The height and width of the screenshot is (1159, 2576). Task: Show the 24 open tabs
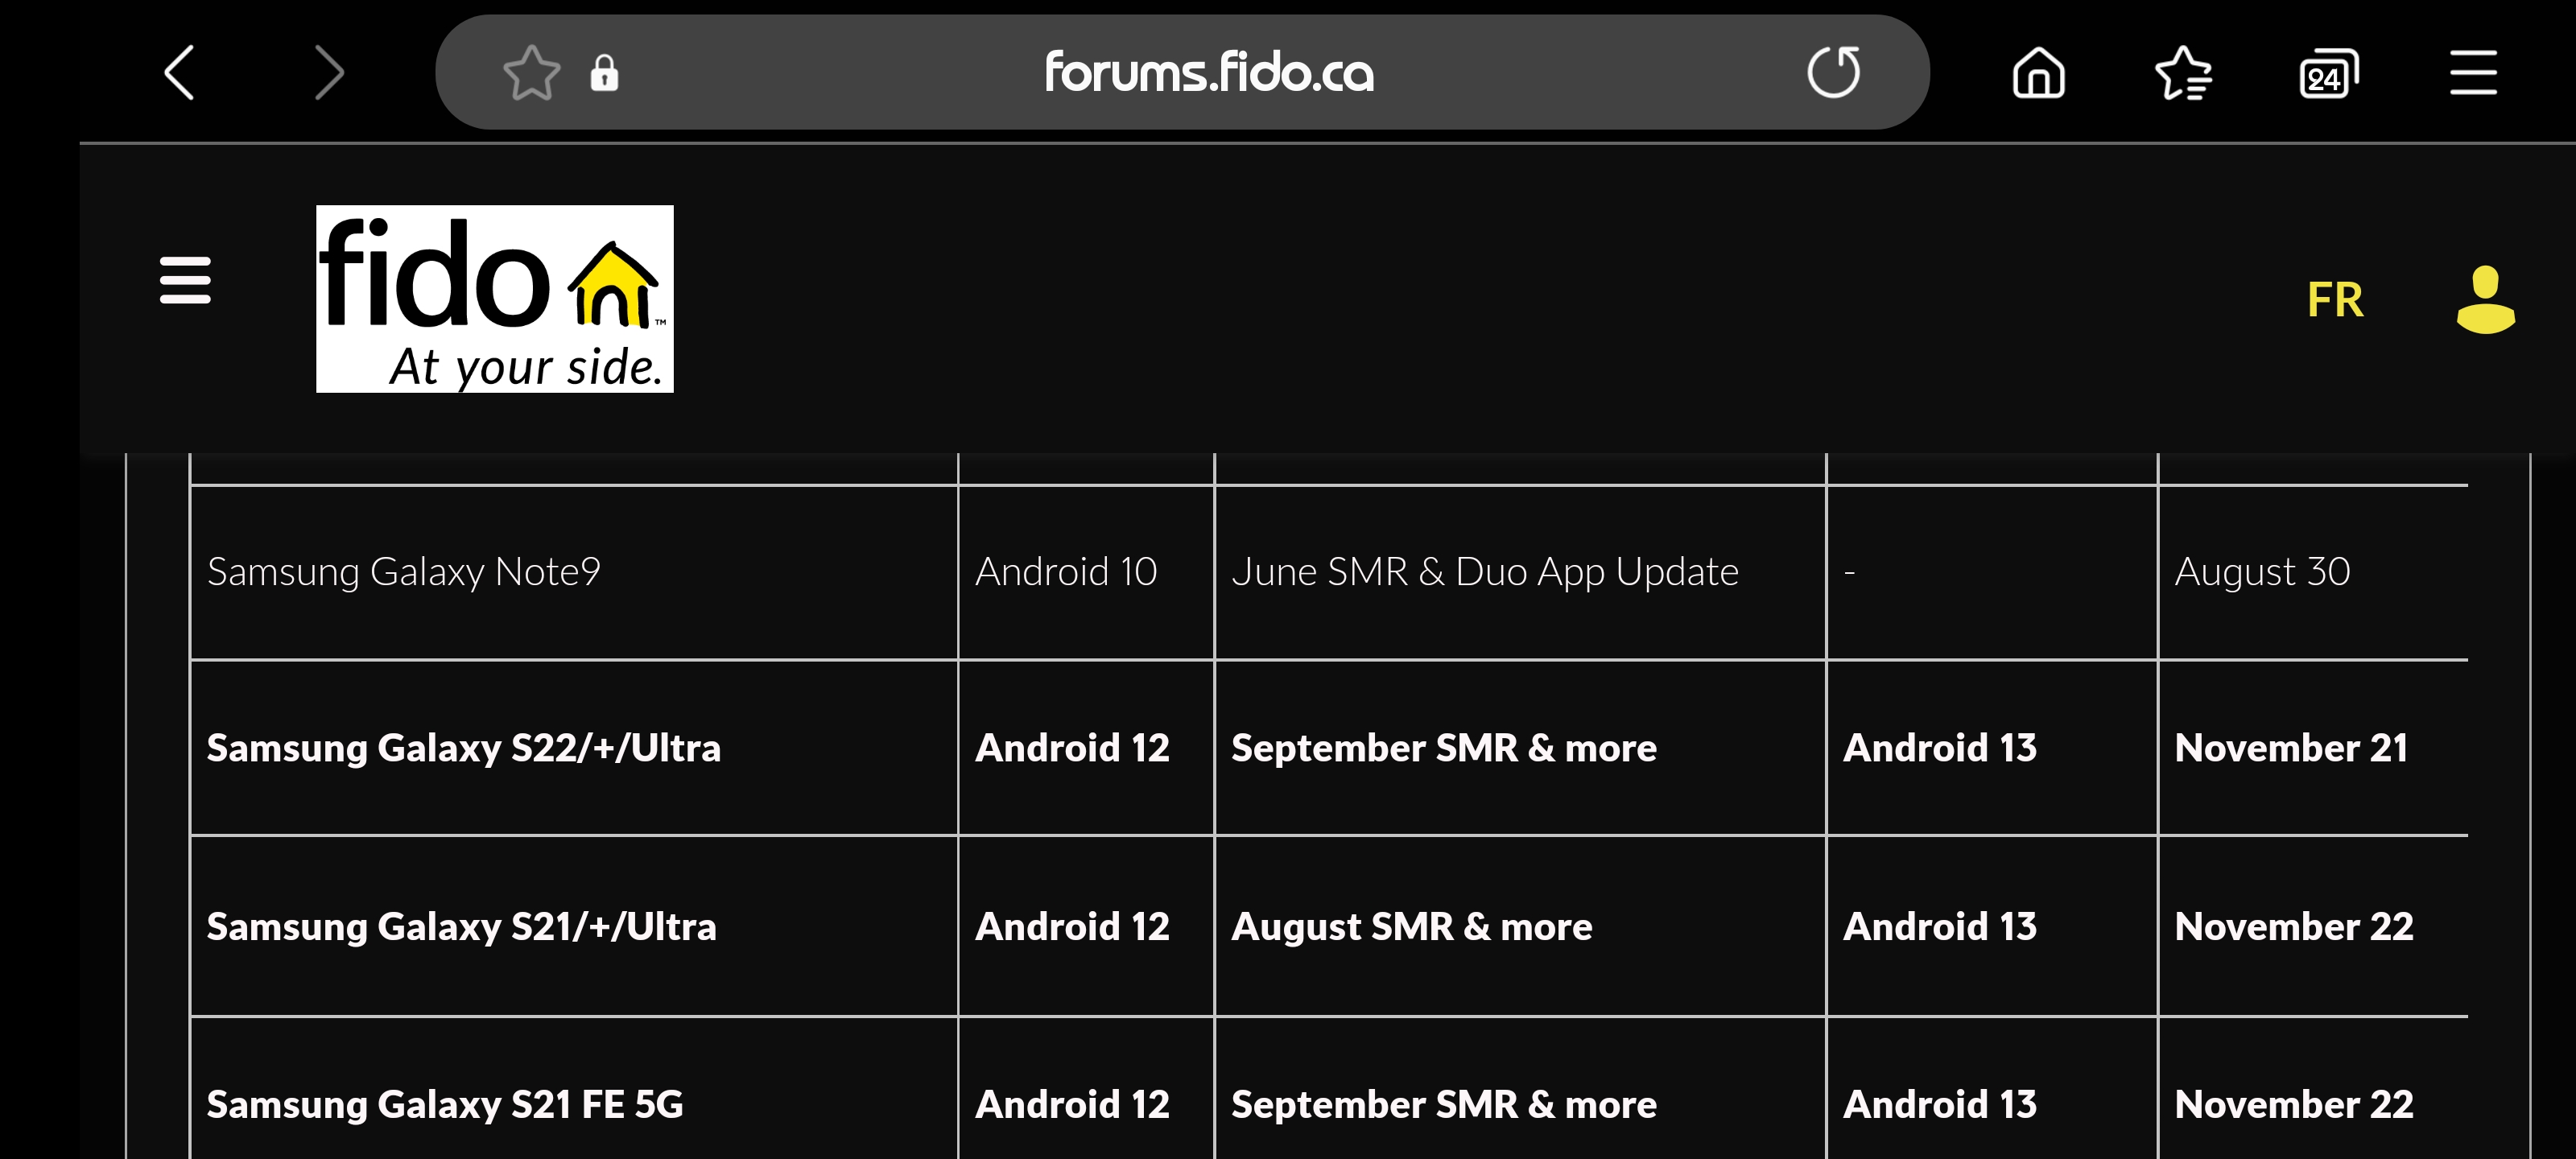tap(2328, 72)
